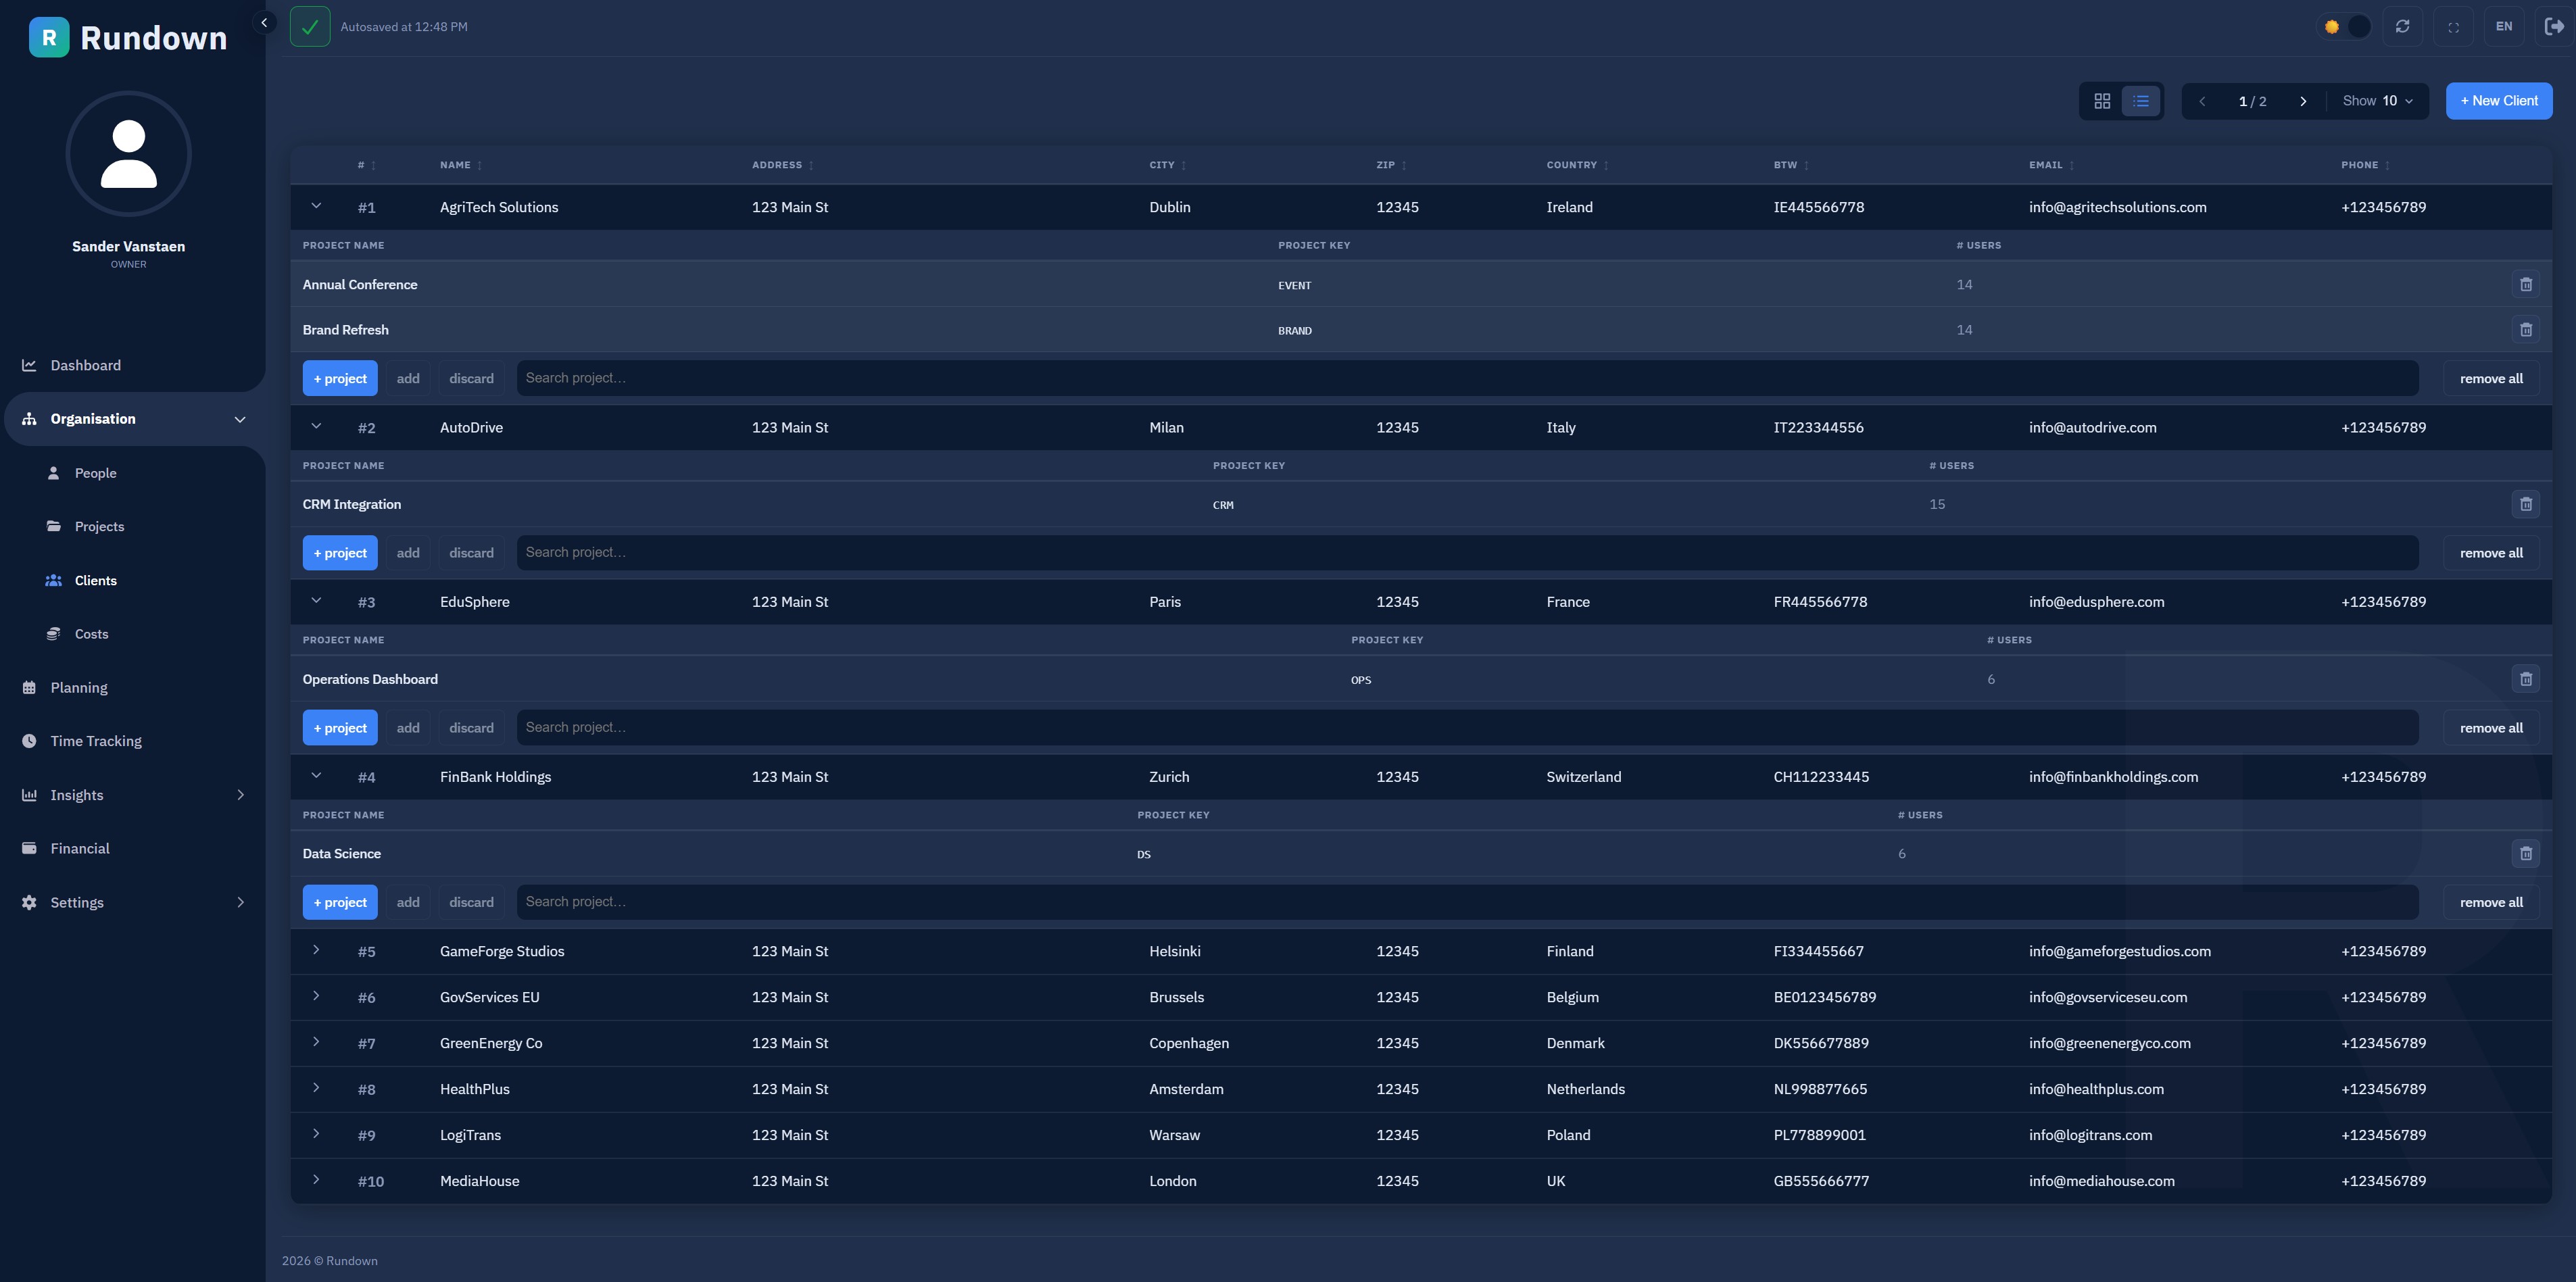Focus Search project field under FinBank Holdings
Viewport: 2576px width, 1282px height.
pos(1467,902)
